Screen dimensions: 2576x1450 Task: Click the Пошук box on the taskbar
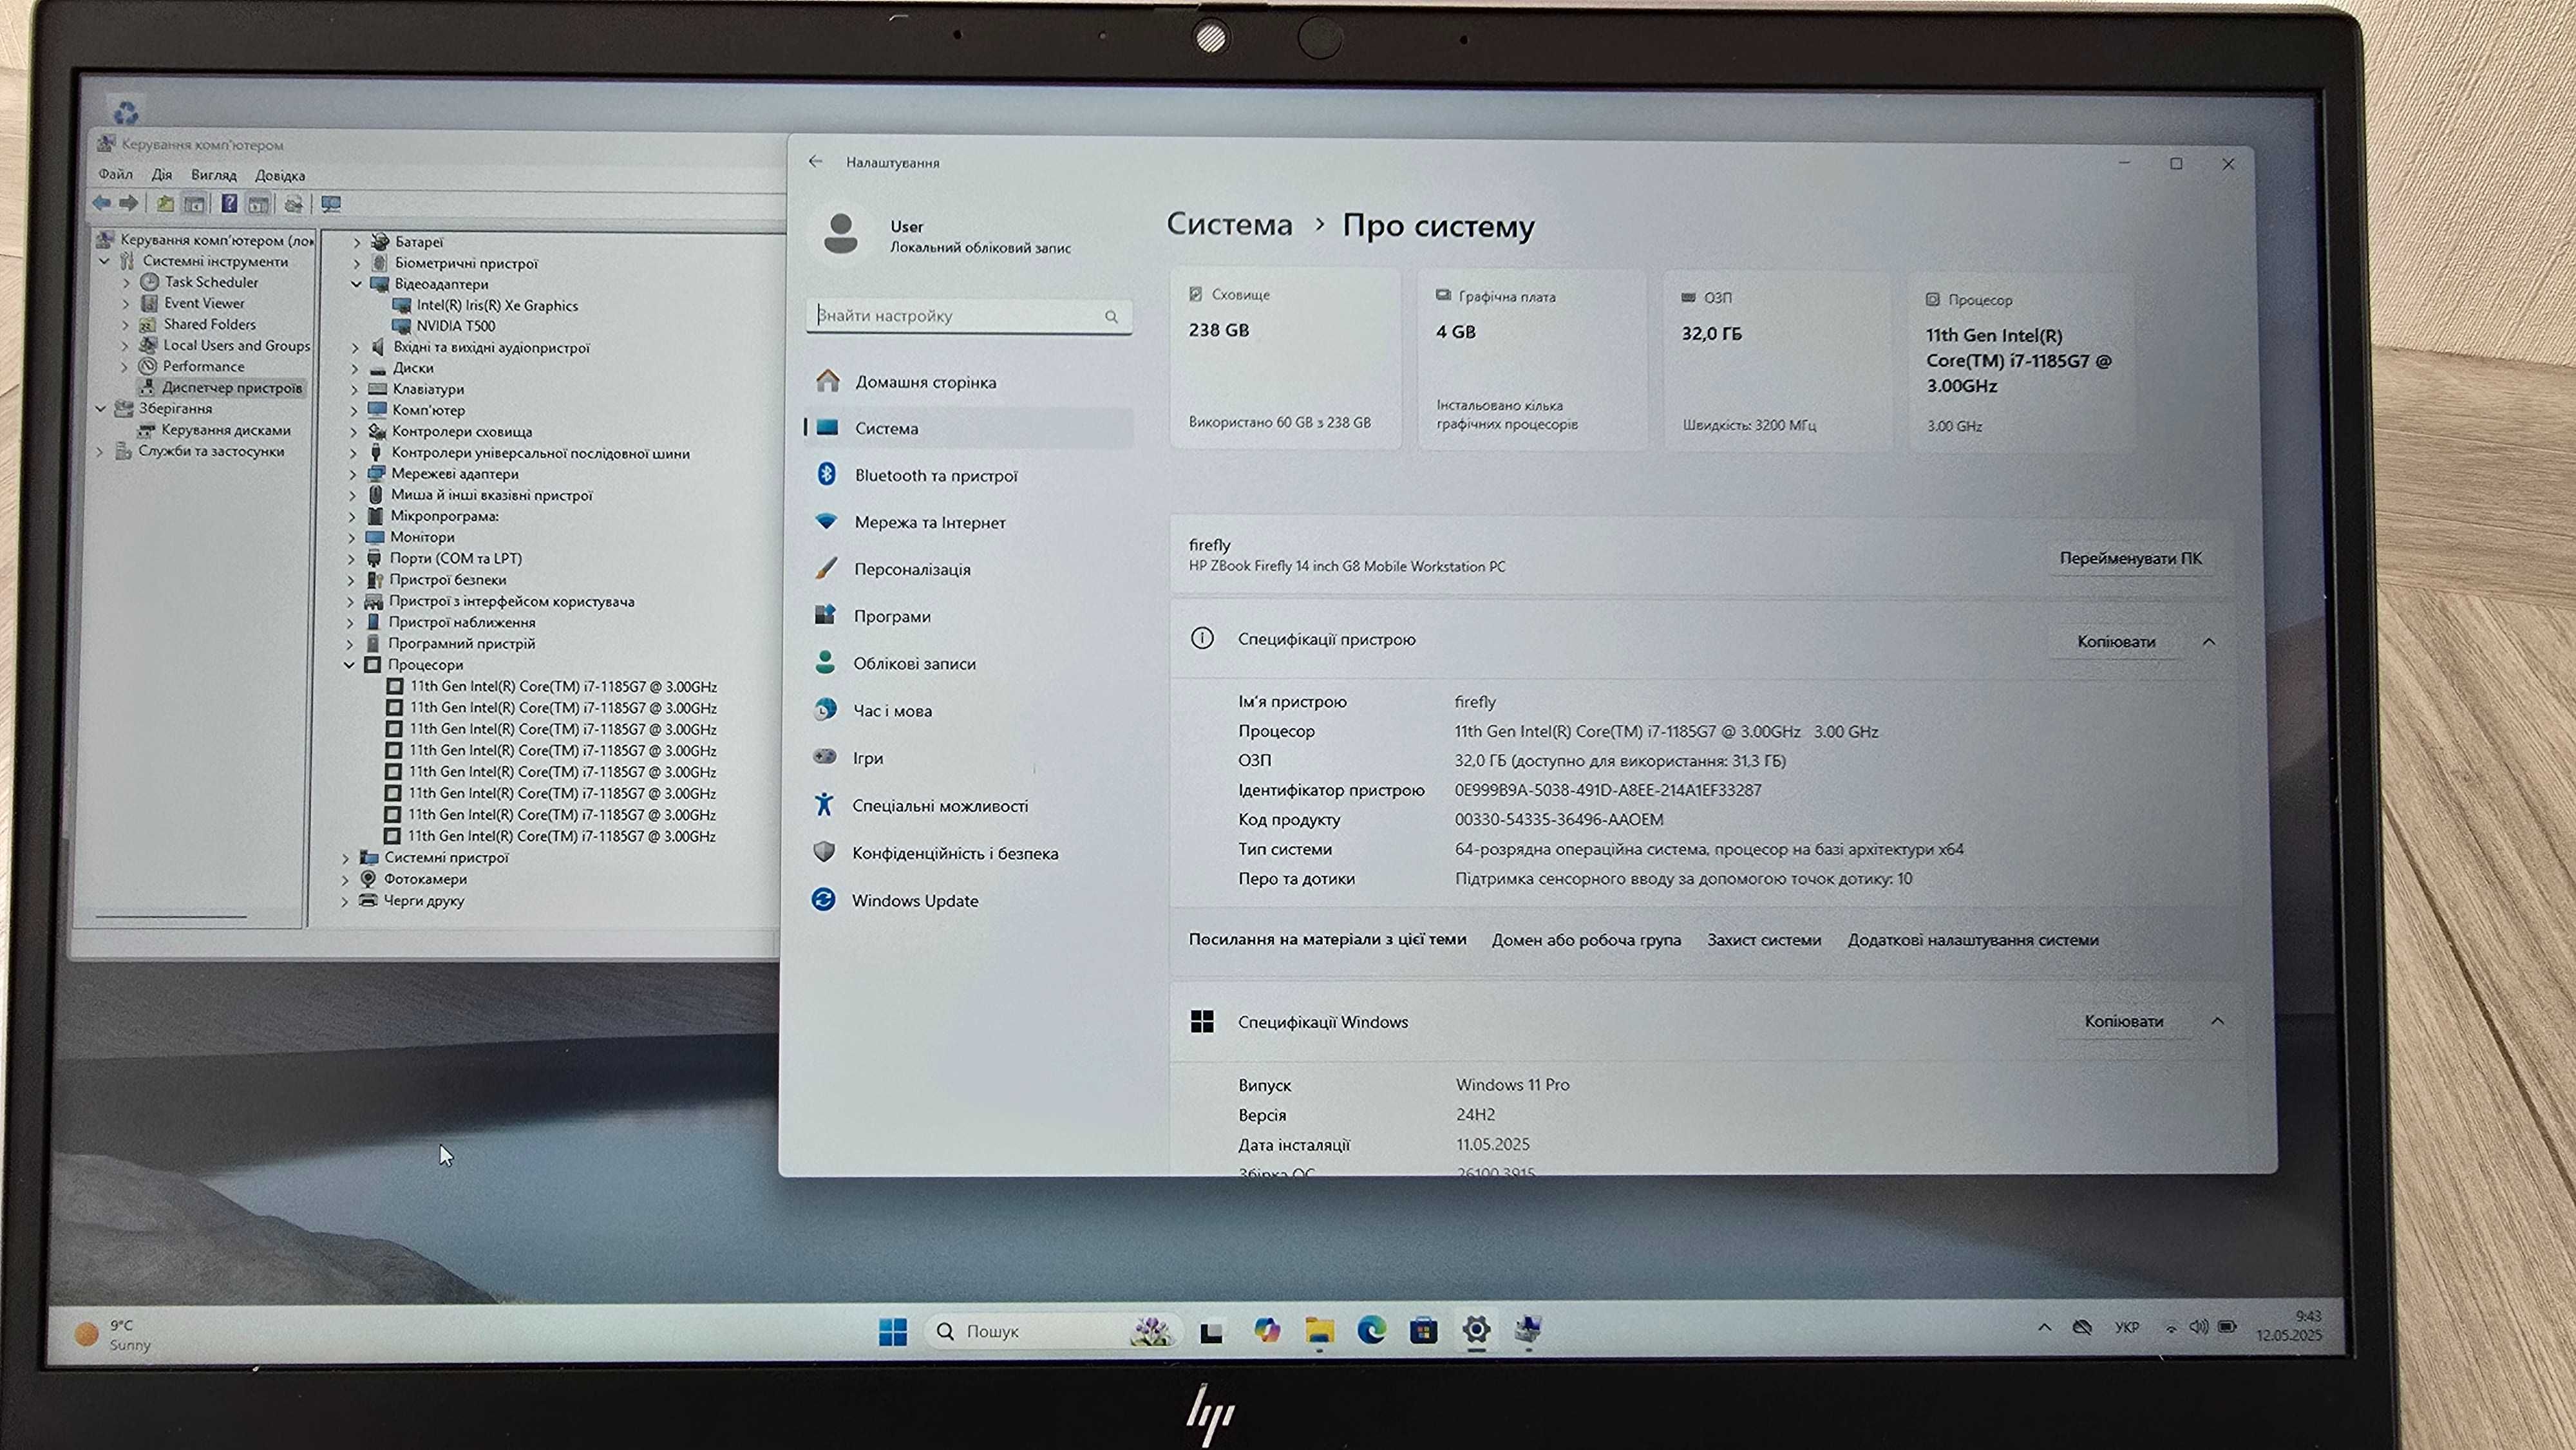click(x=1054, y=1331)
